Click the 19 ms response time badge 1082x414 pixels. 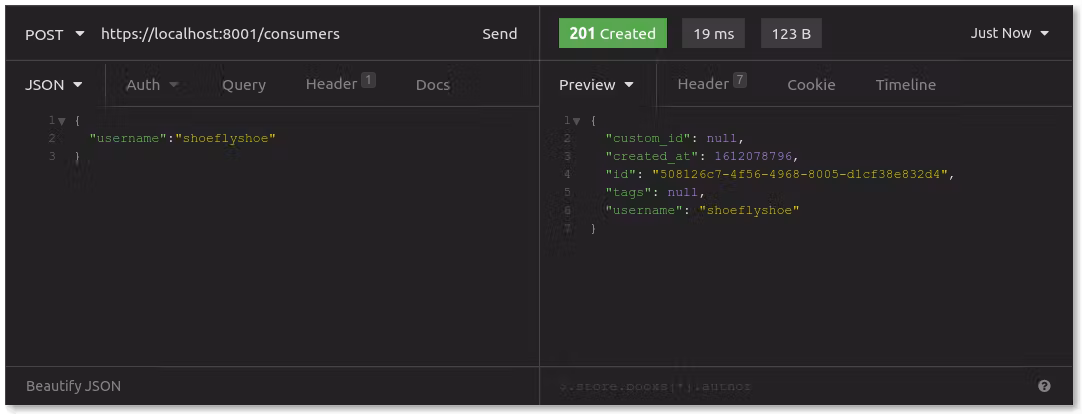tap(713, 34)
